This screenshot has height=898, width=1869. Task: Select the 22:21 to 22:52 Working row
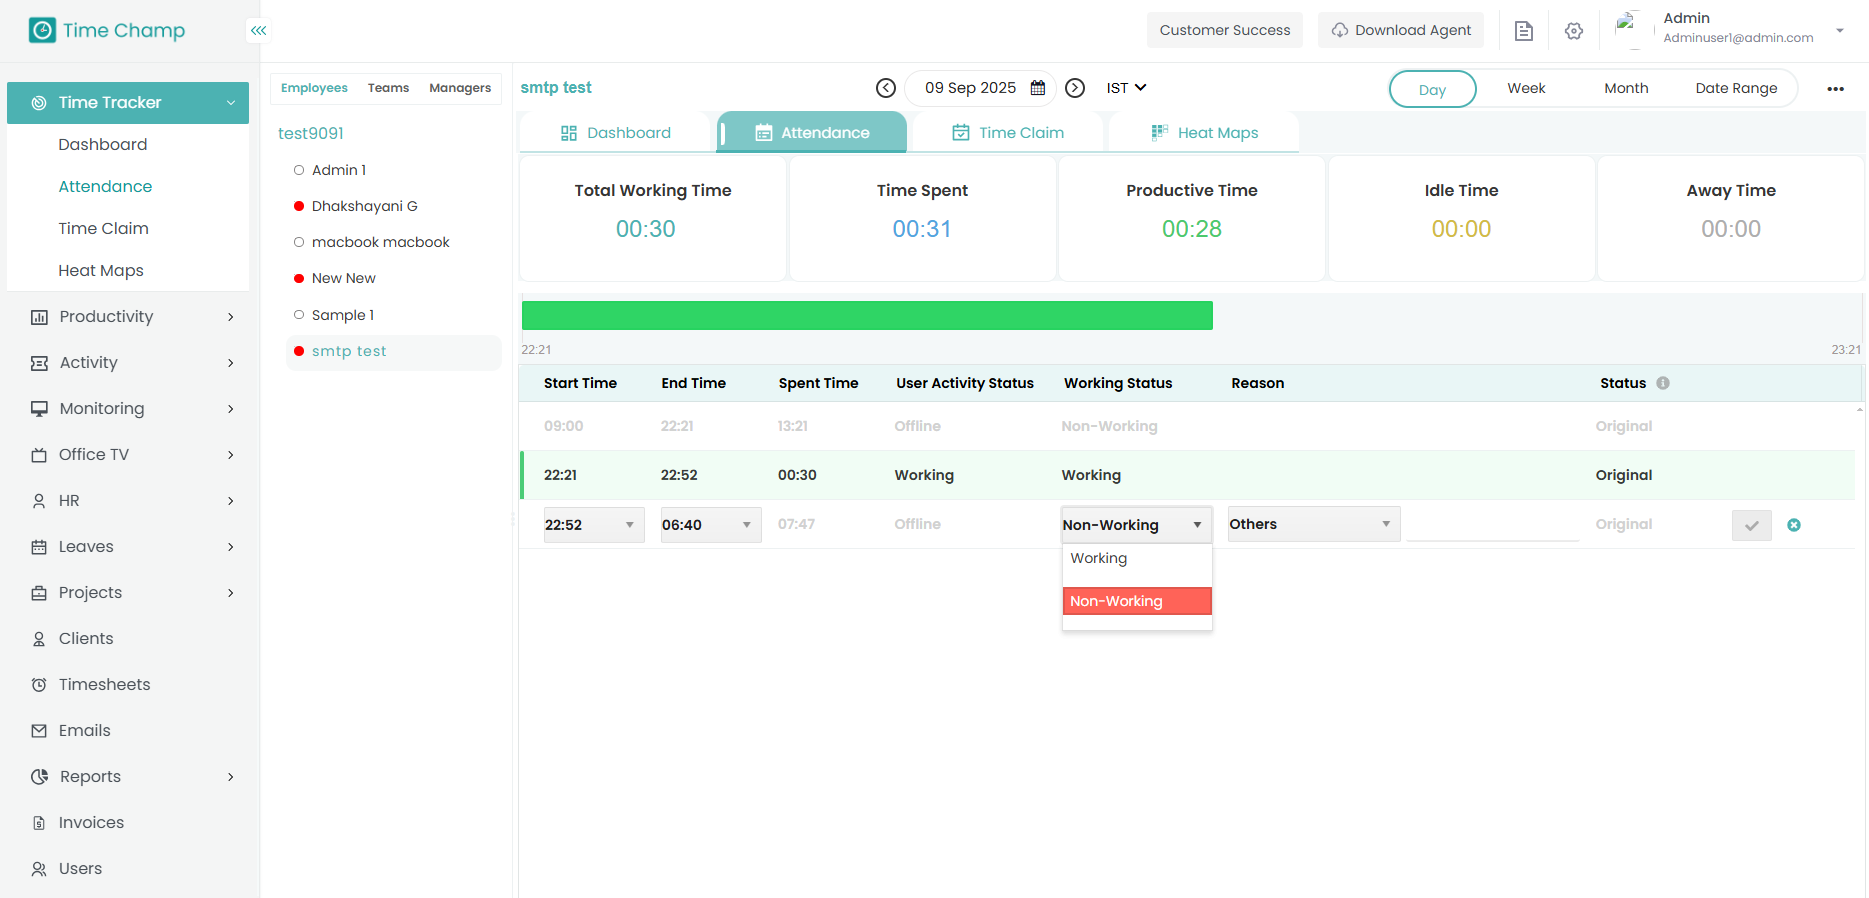(1188, 475)
